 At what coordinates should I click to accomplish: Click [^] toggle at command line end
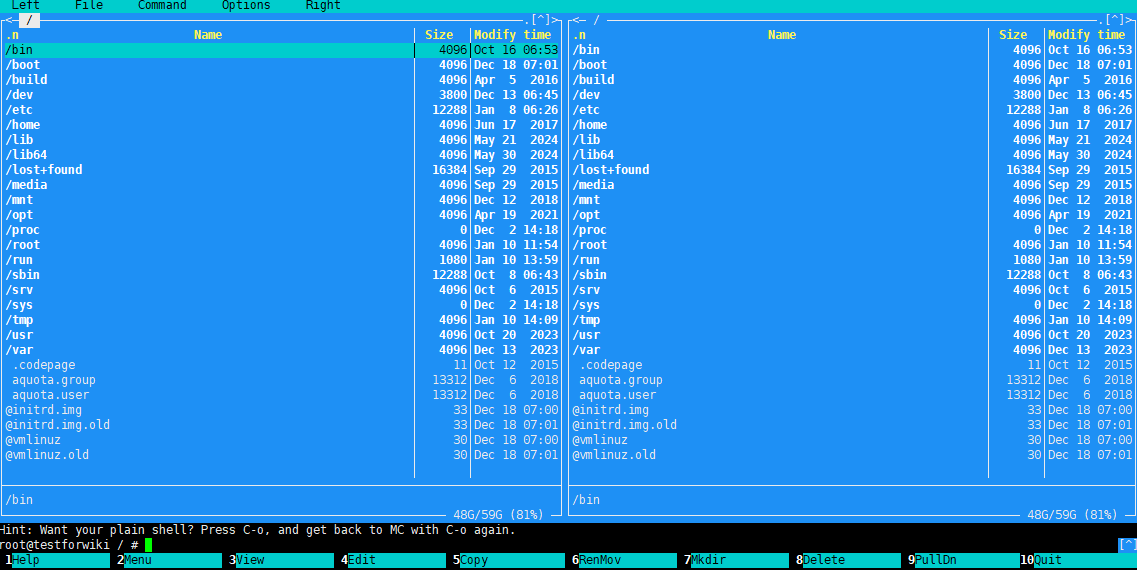pyautogui.click(x=1128, y=545)
